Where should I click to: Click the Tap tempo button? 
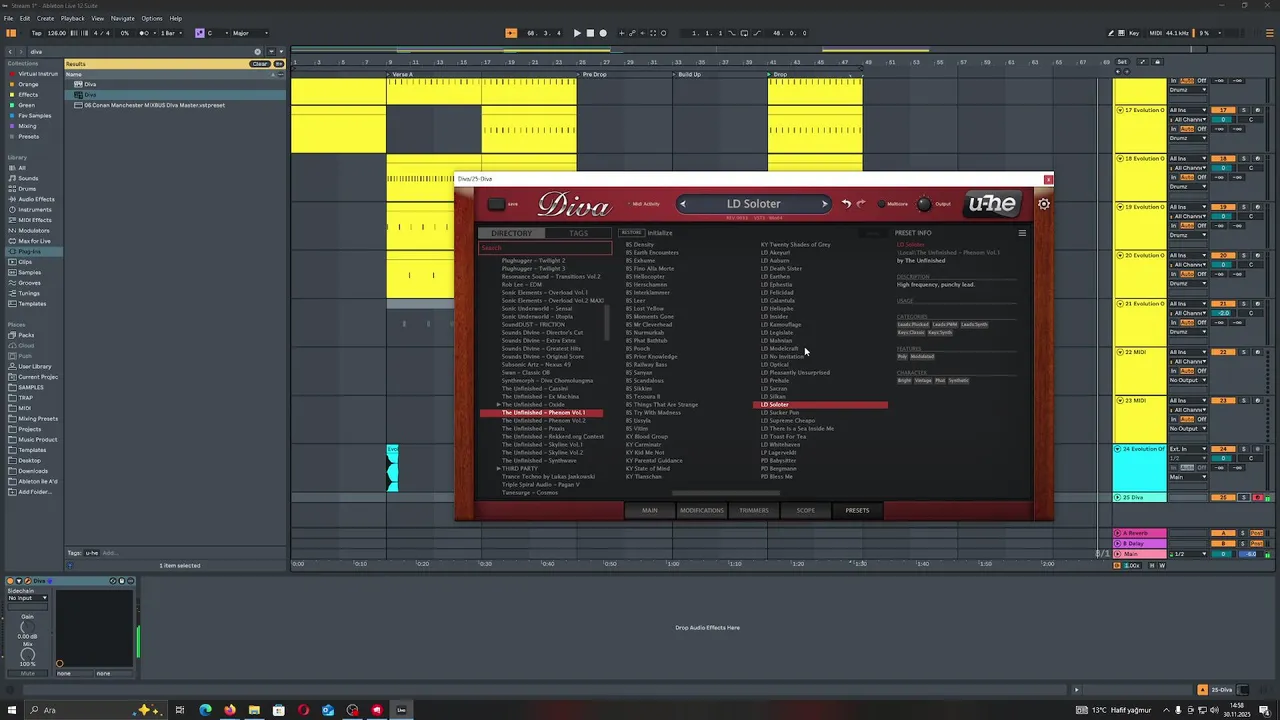pos(36,33)
